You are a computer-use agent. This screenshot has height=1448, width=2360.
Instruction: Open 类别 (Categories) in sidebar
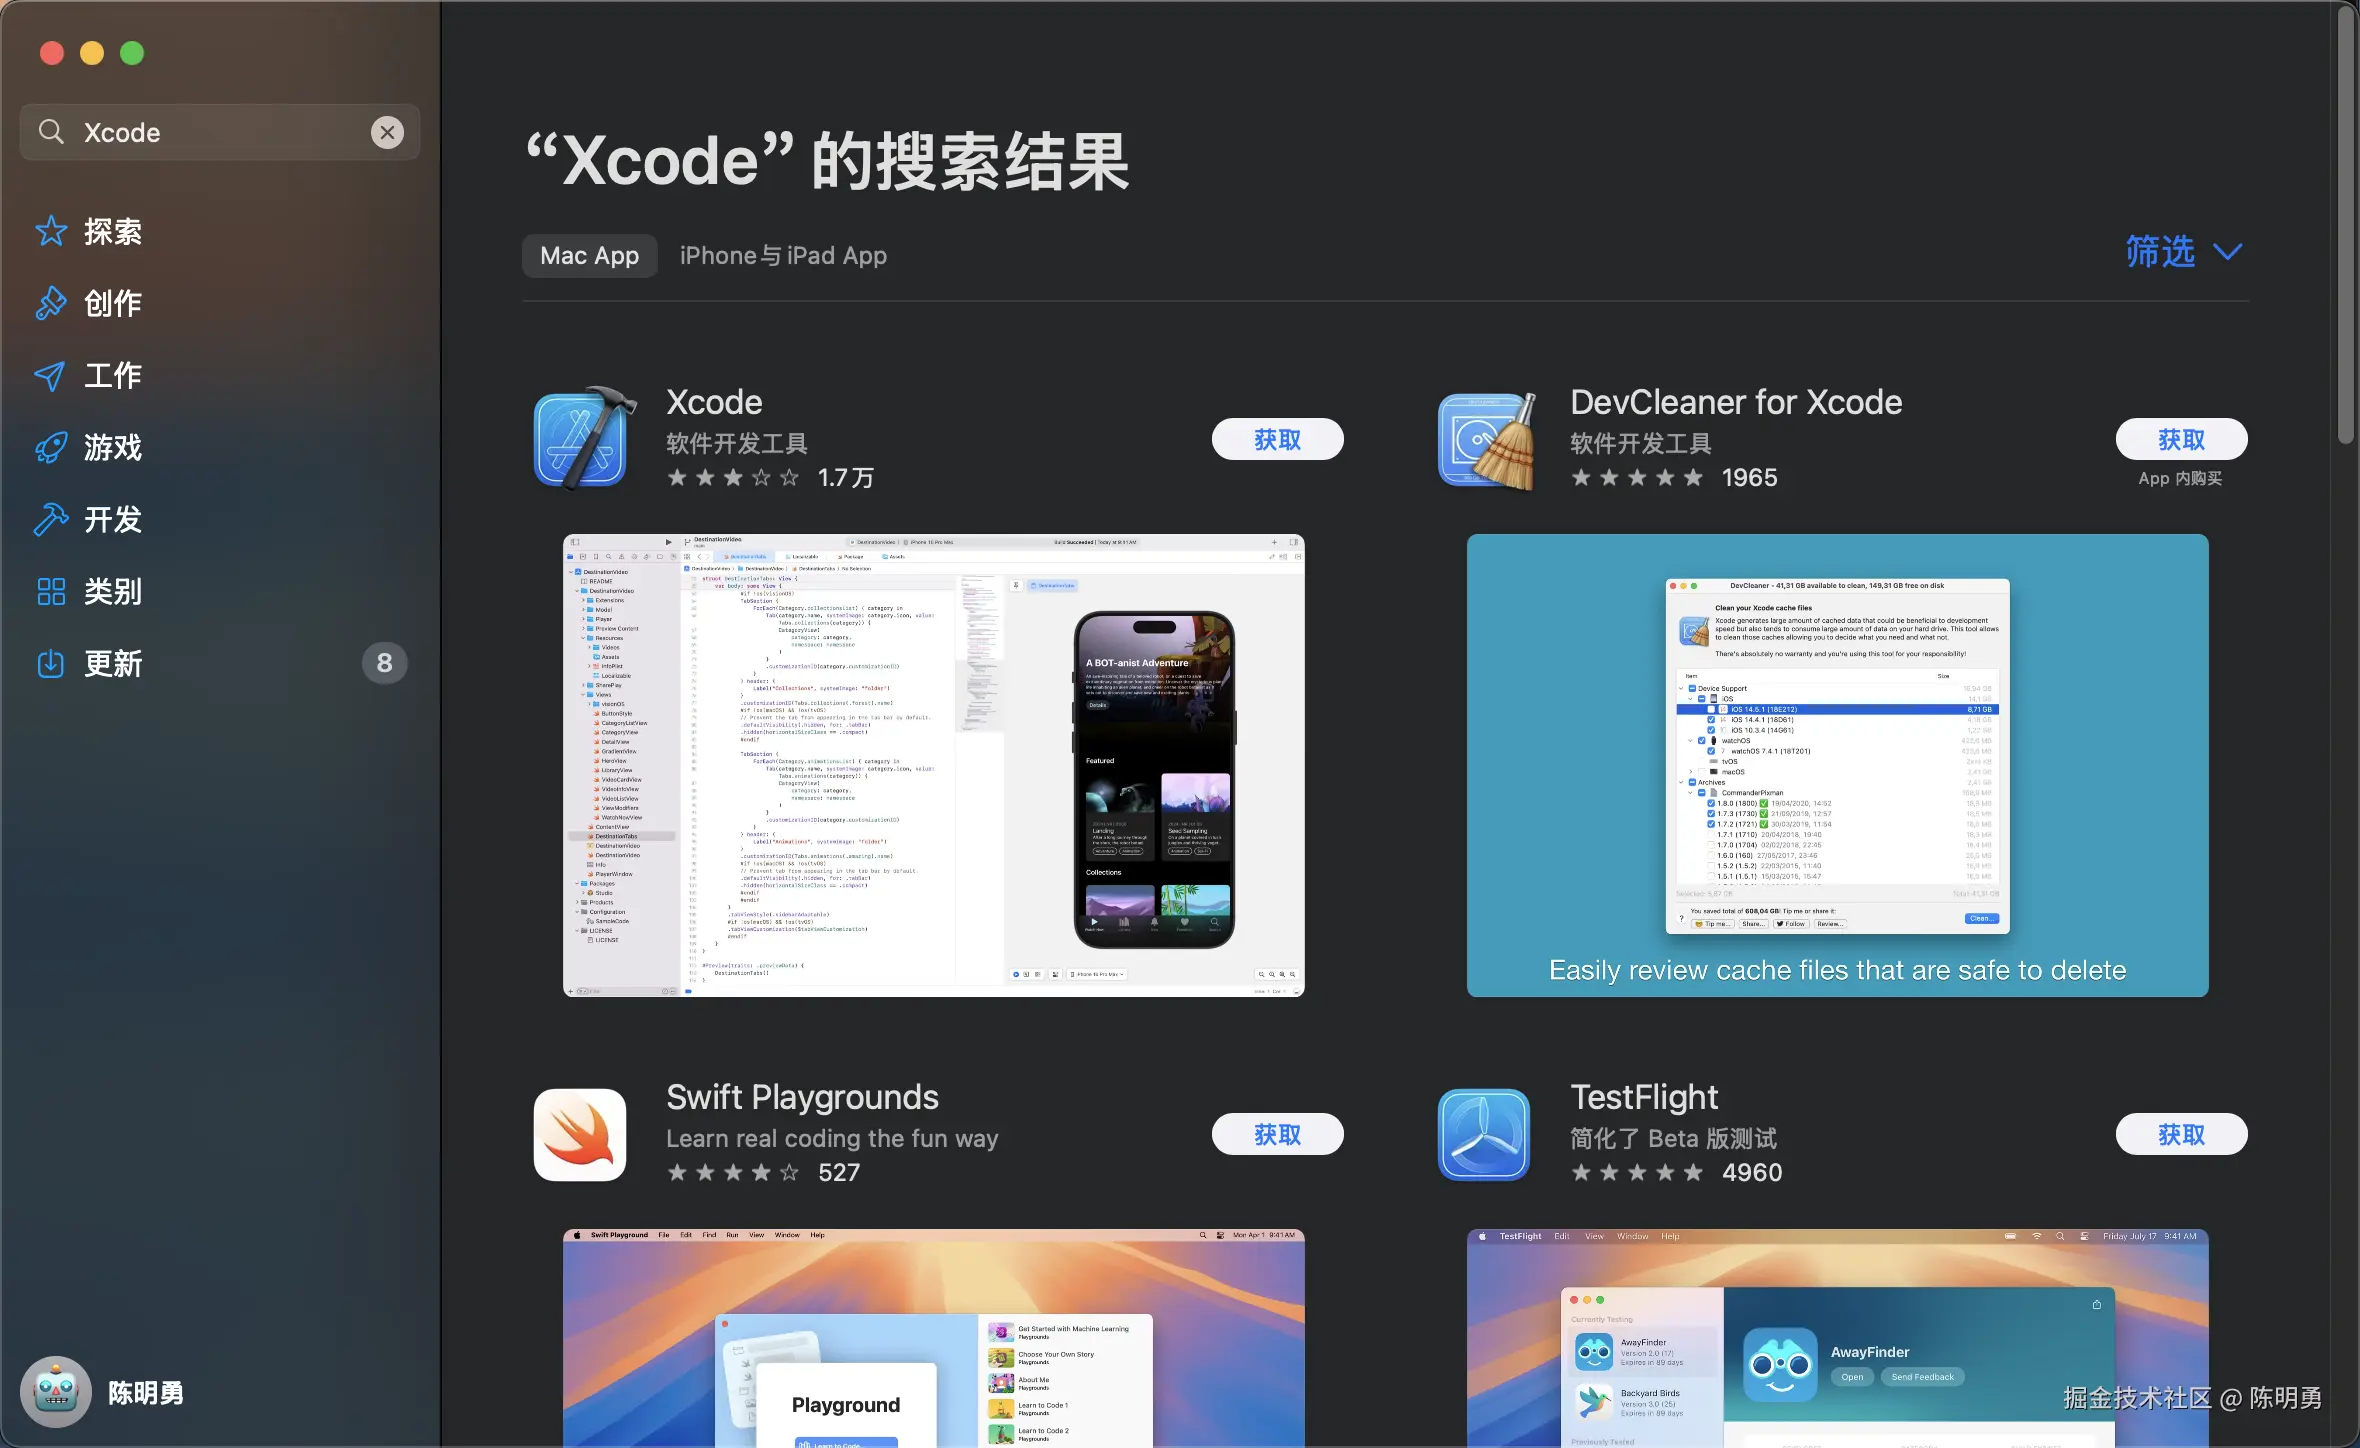111,592
